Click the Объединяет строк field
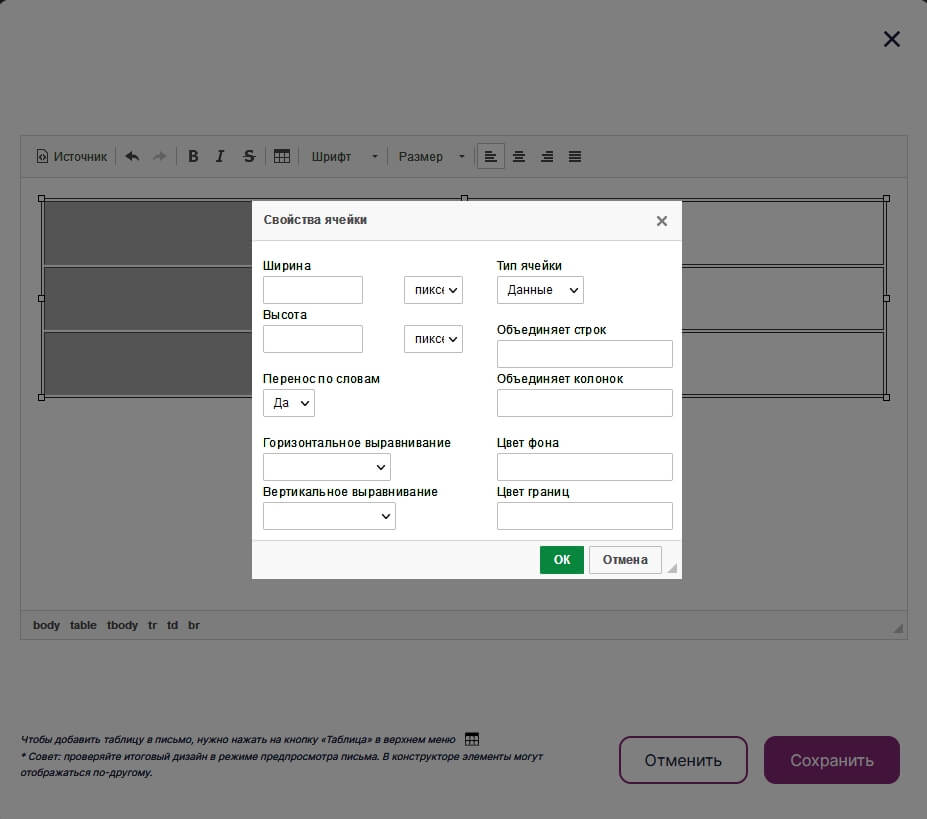This screenshot has height=819, width=927. click(585, 354)
